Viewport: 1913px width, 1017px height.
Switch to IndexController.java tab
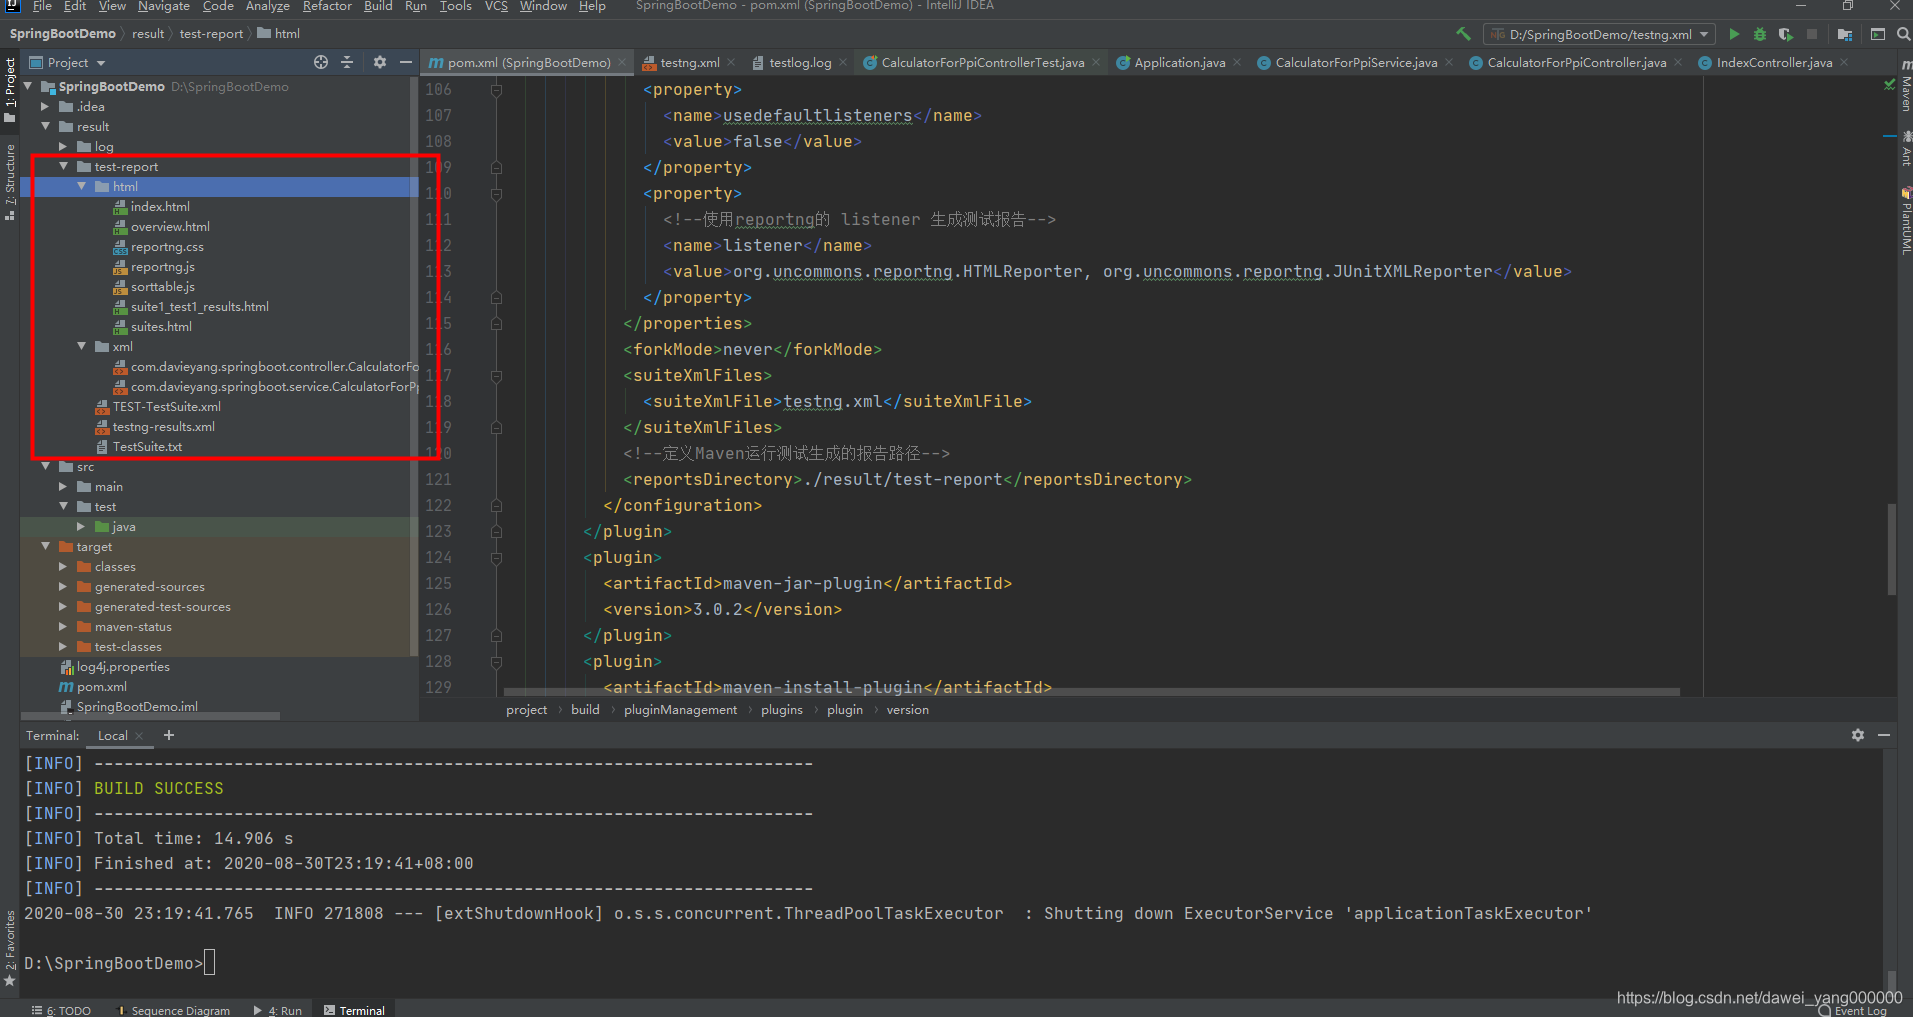(1774, 62)
